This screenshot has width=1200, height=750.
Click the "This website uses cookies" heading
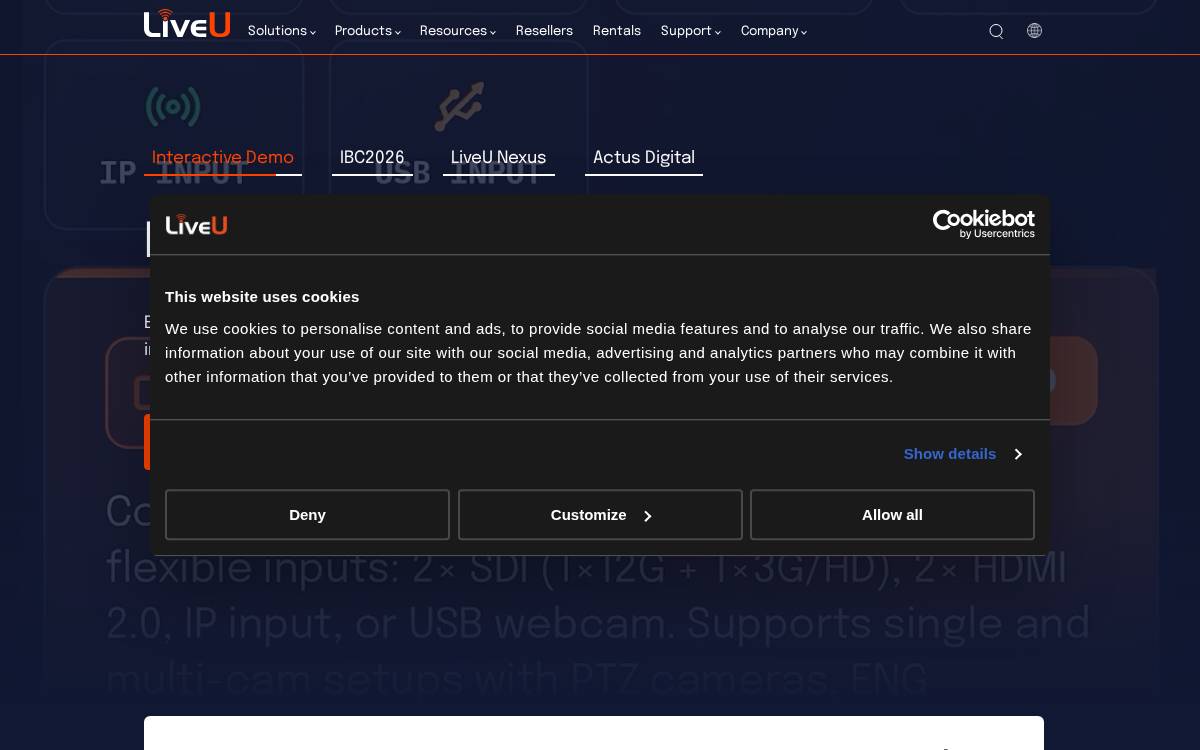pos(262,297)
